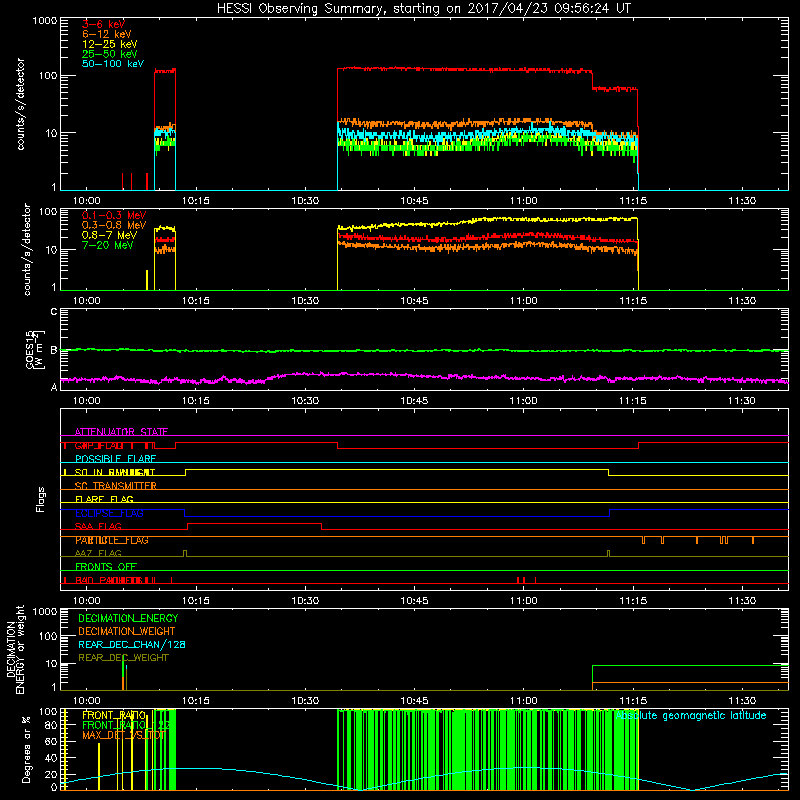This screenshot has width=800, height=800.
Task: Select the ECLIPSE_FLAG label
Action: (109, 513)
